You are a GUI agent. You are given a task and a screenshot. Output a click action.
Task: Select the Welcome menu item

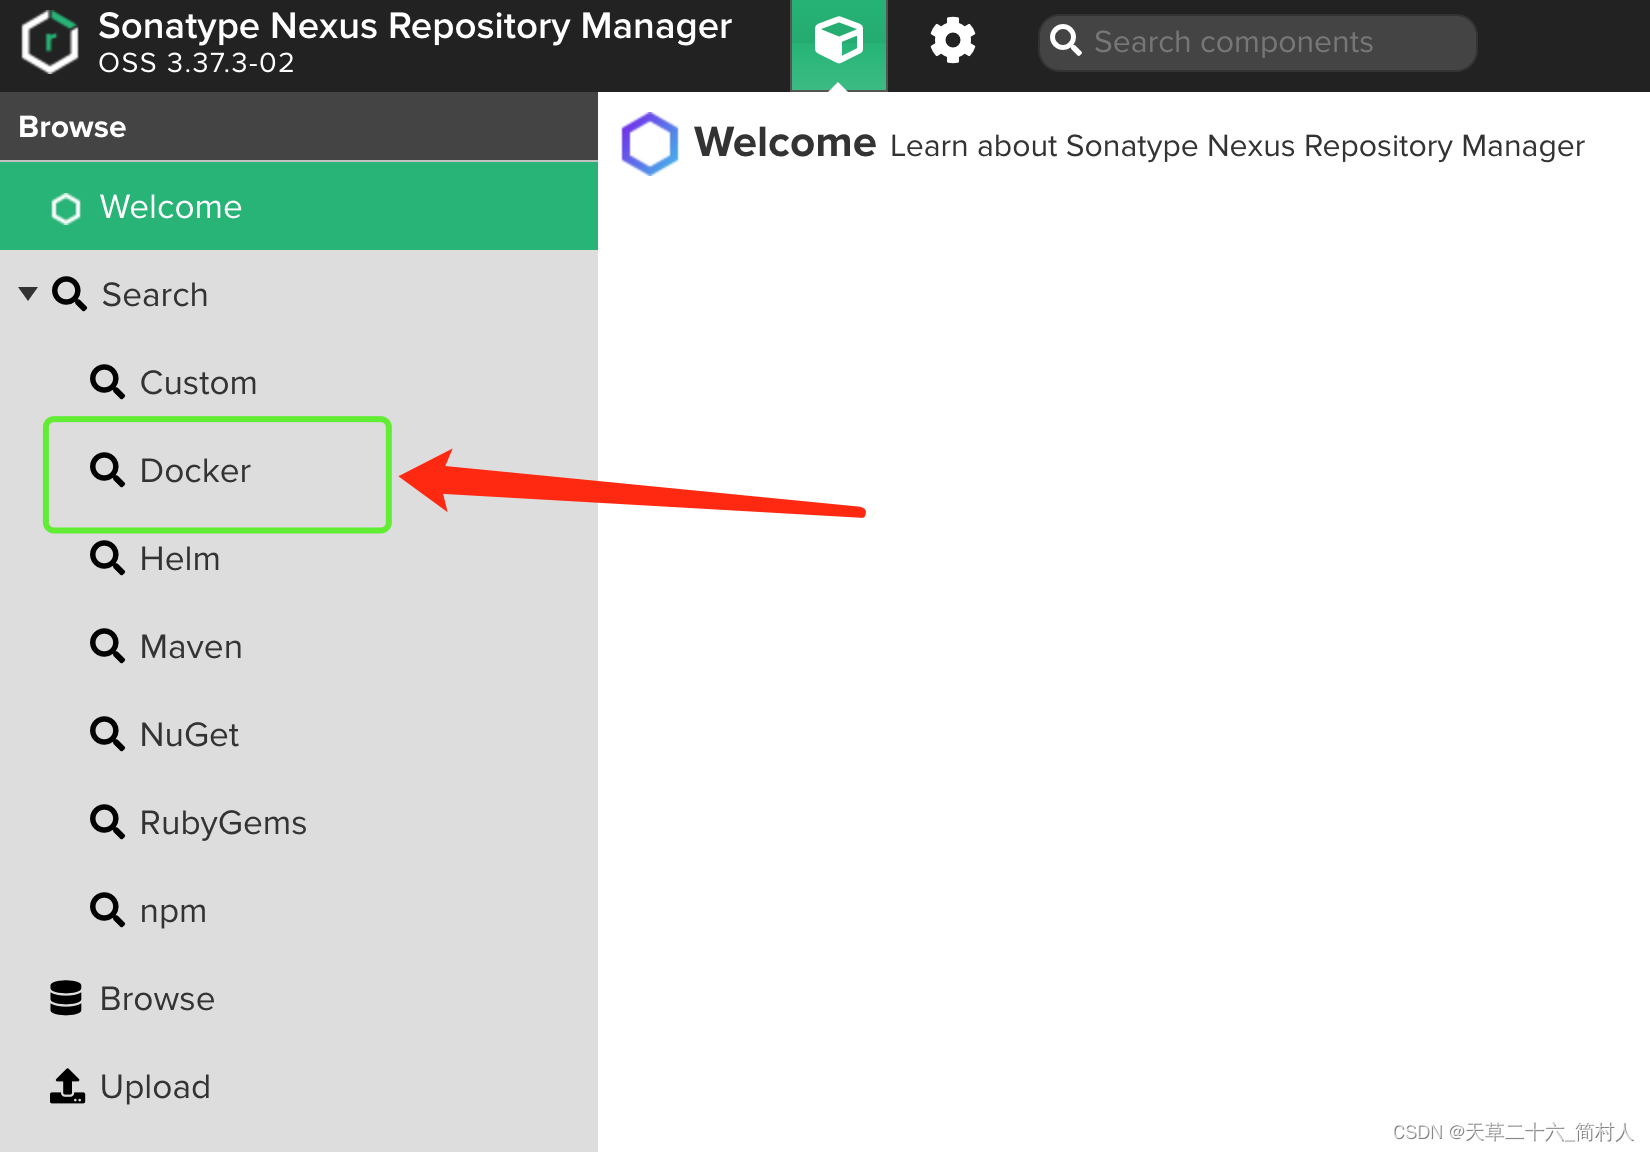[299, 207]
